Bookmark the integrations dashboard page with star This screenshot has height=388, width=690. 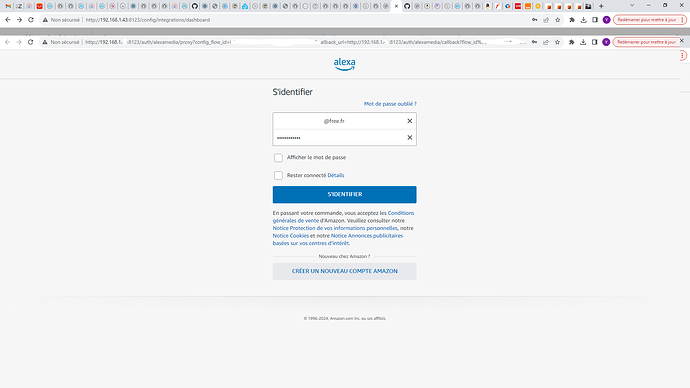pyautogui.click(x=558, y=20)
